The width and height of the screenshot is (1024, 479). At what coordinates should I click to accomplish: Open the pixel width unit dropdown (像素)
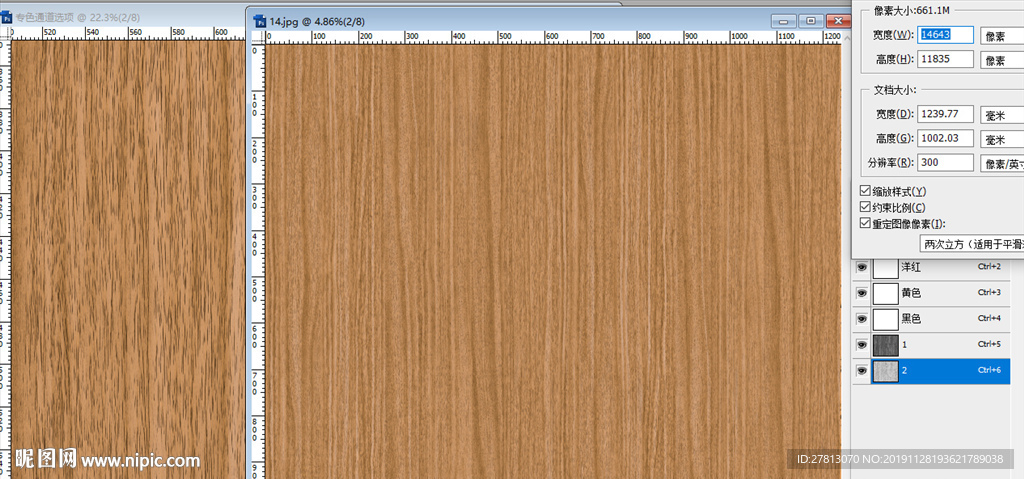[1002, 35]
